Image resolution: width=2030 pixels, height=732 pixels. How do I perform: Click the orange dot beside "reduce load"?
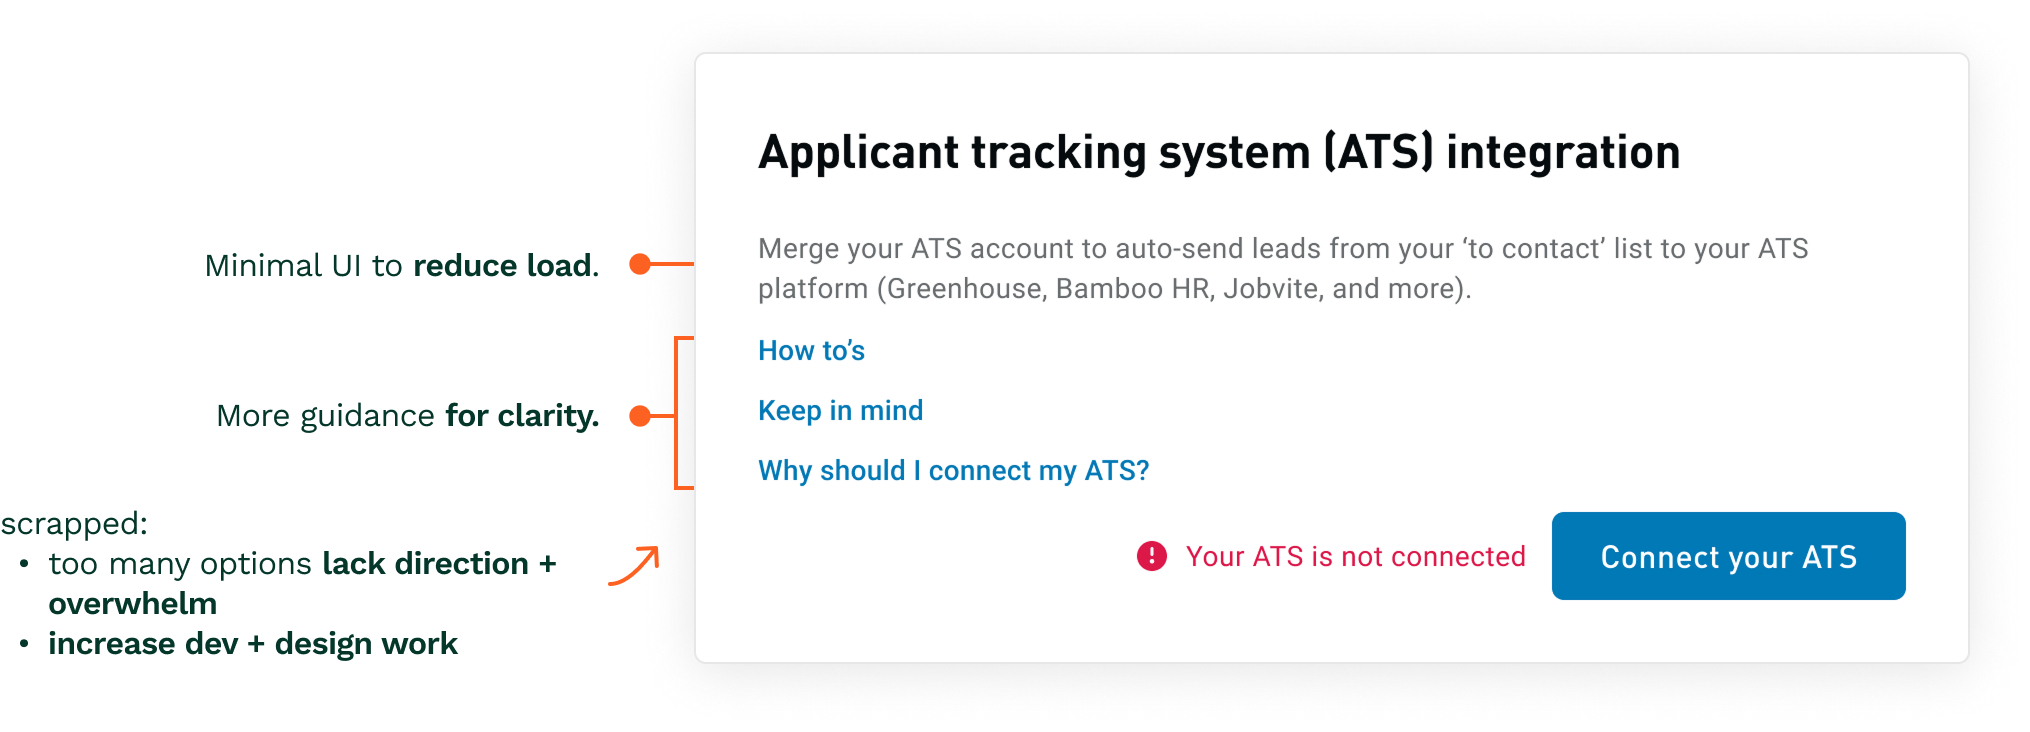pyautogui.click(x=640, y=264)
